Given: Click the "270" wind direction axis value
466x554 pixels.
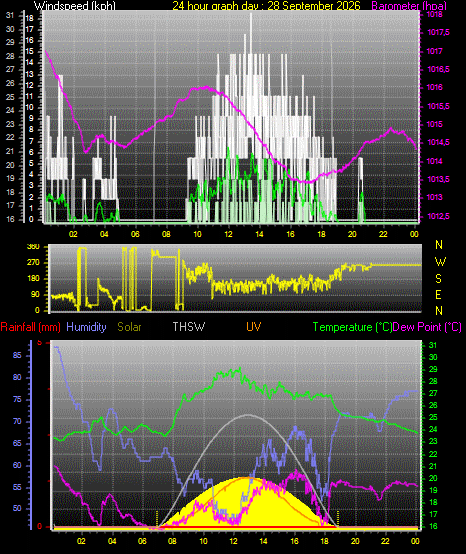Looking at the screenshot, I should tap(33, 263).
